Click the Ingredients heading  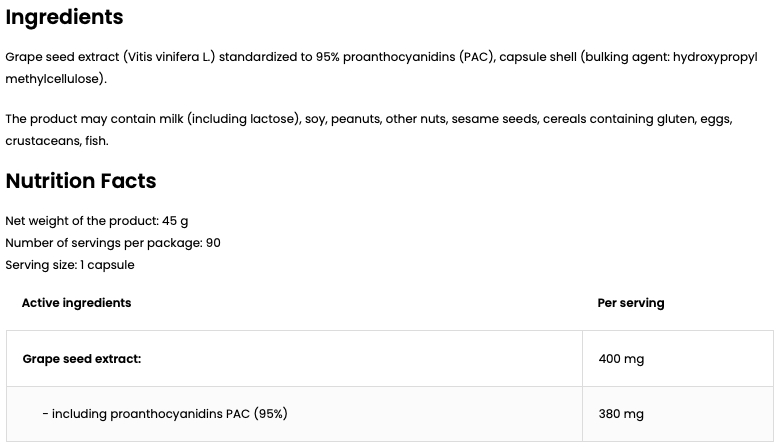64,17
